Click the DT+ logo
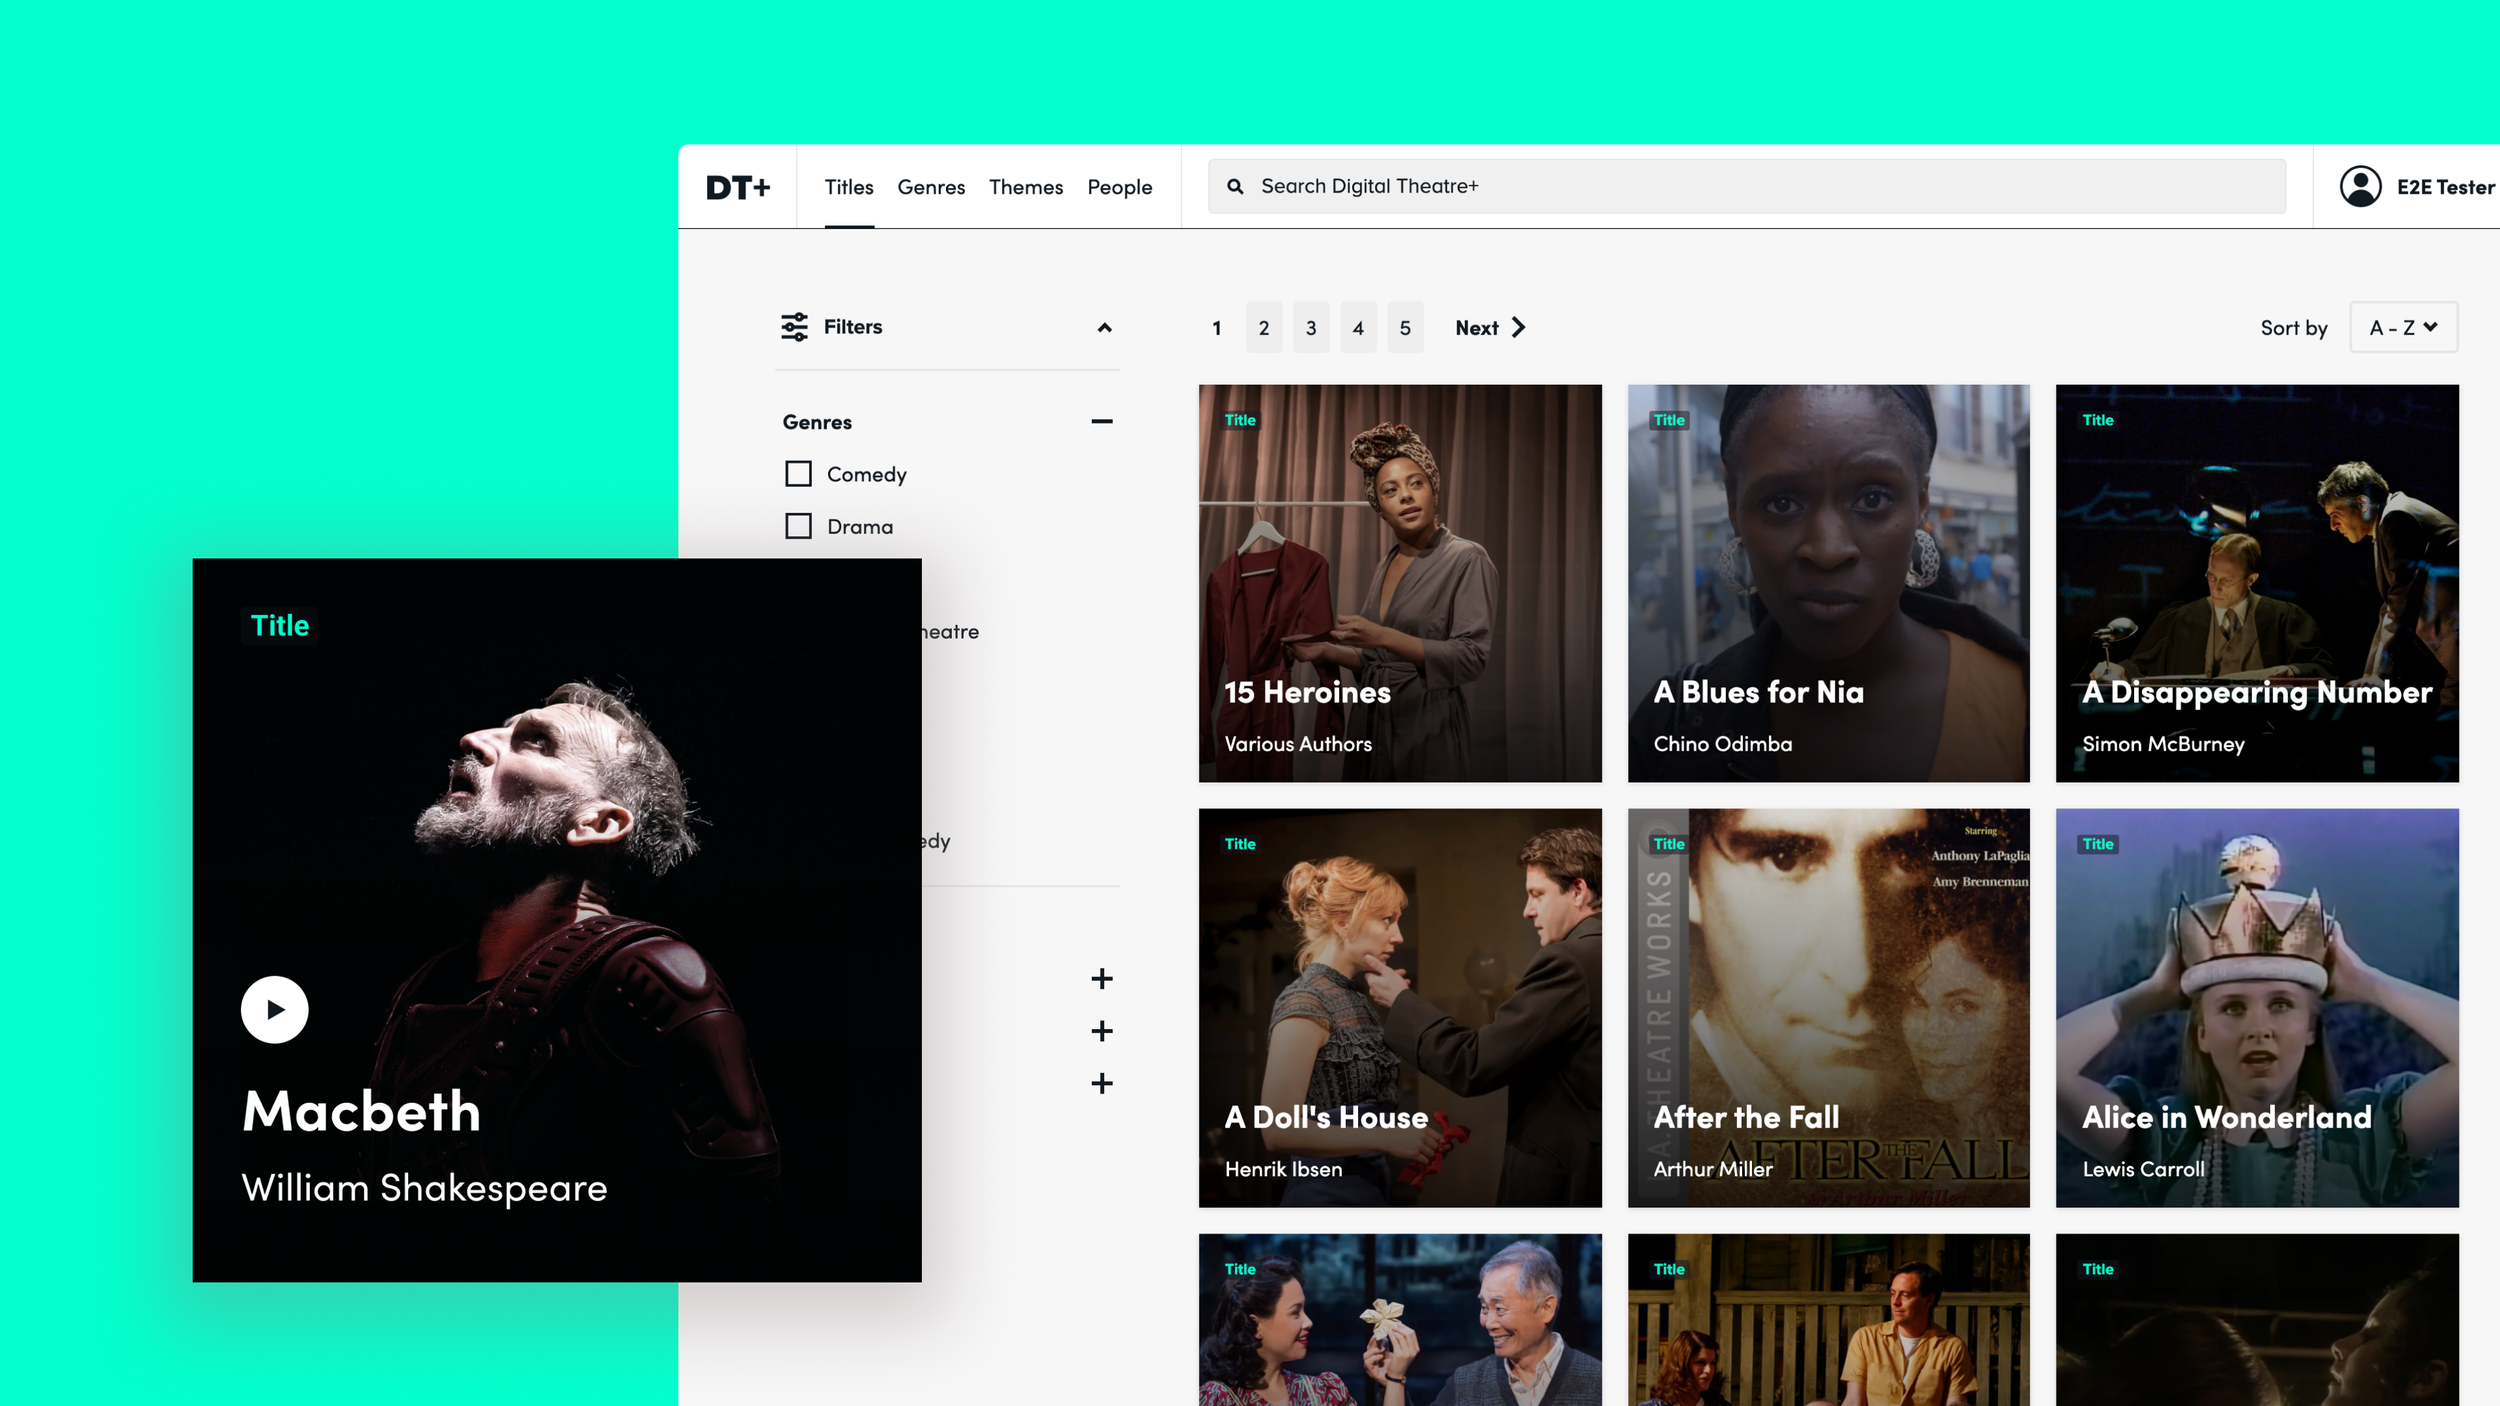 (x=738, y=187)
